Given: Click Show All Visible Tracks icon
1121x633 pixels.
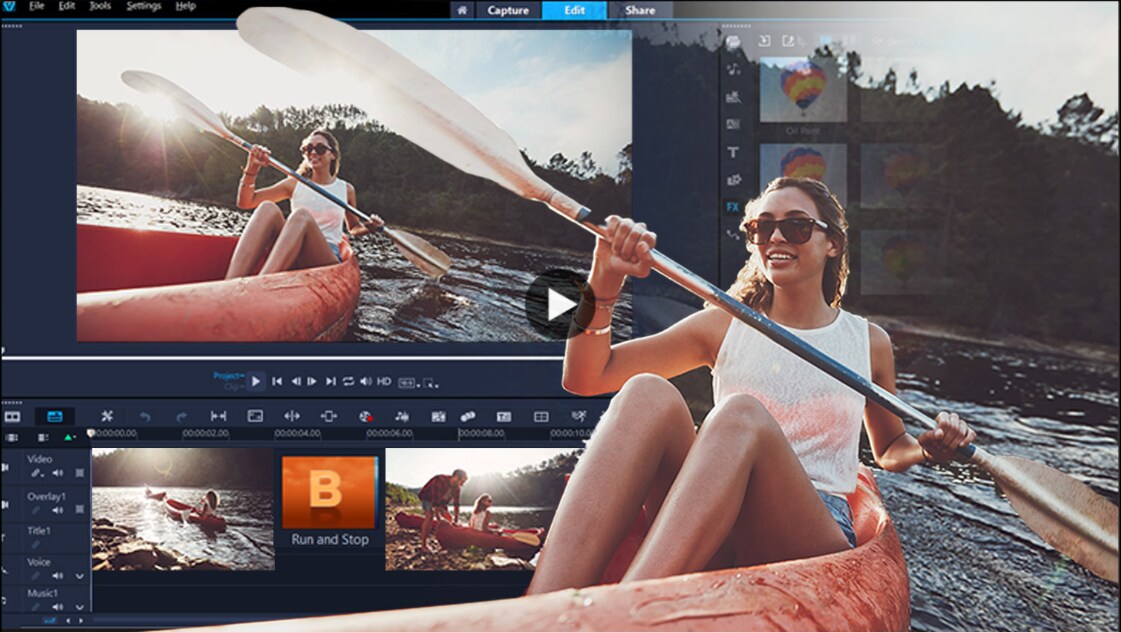Looking at the screenshot, I should (x=12, y=437).
